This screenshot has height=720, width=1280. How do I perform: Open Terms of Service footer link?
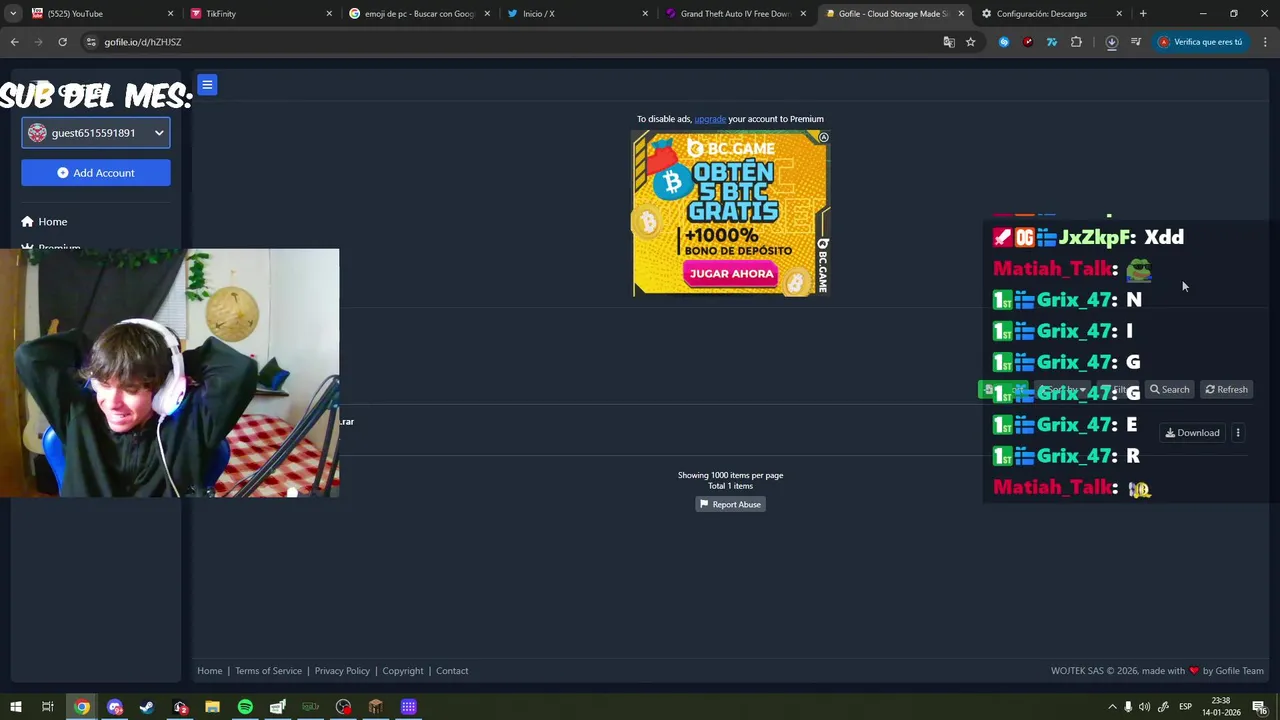click(x=268, y=671)
